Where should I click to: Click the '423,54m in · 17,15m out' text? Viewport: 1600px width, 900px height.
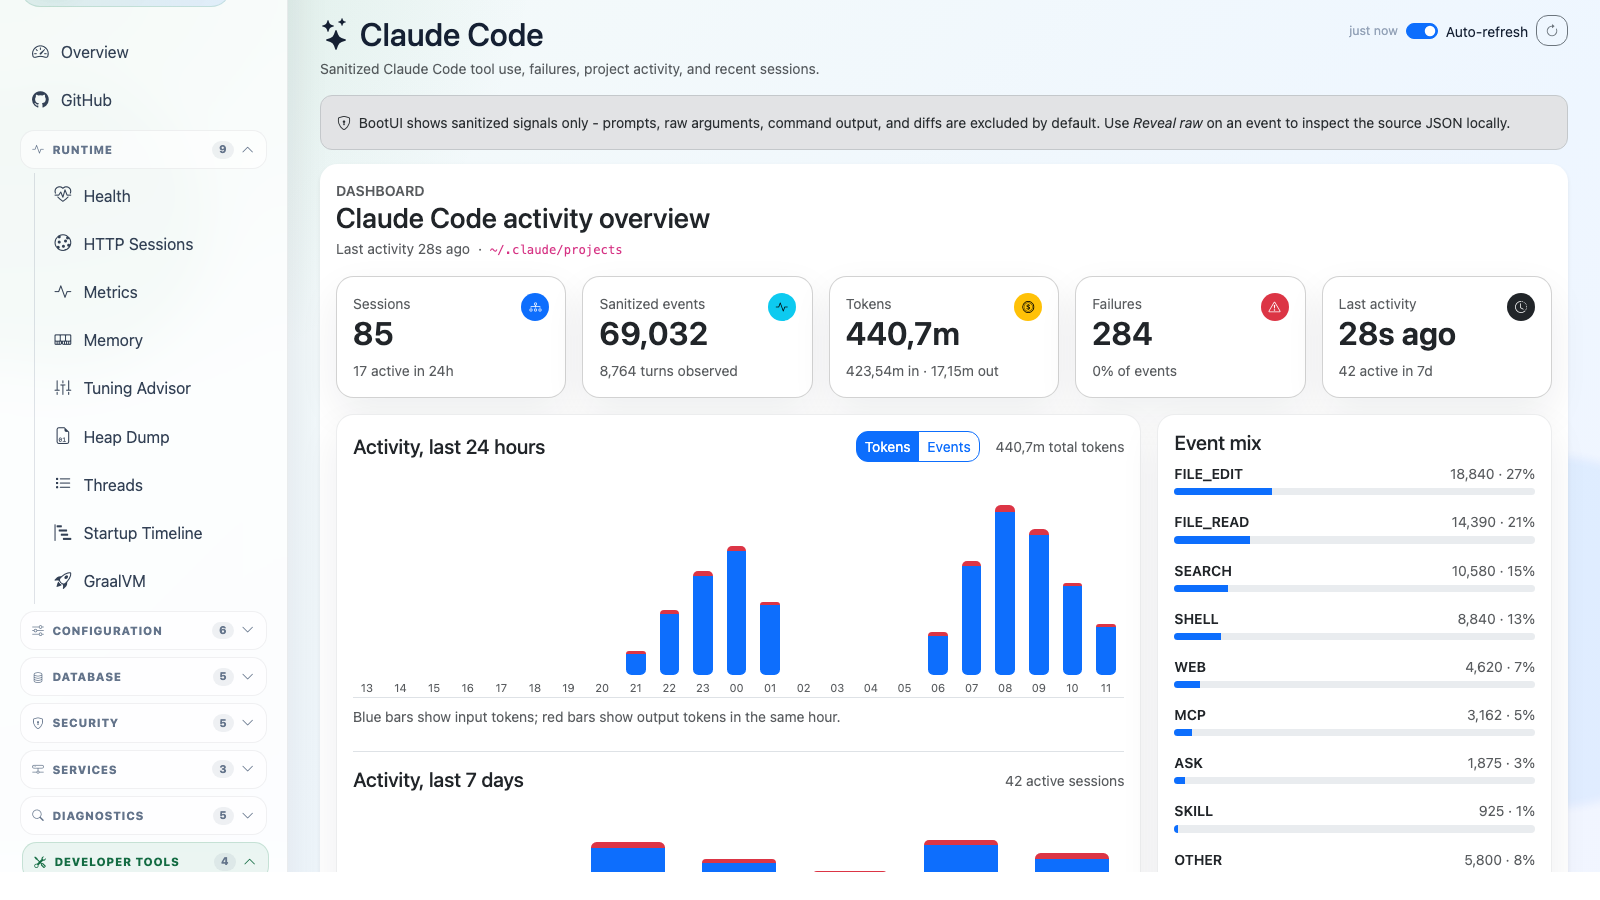click(x=922, y=371)
